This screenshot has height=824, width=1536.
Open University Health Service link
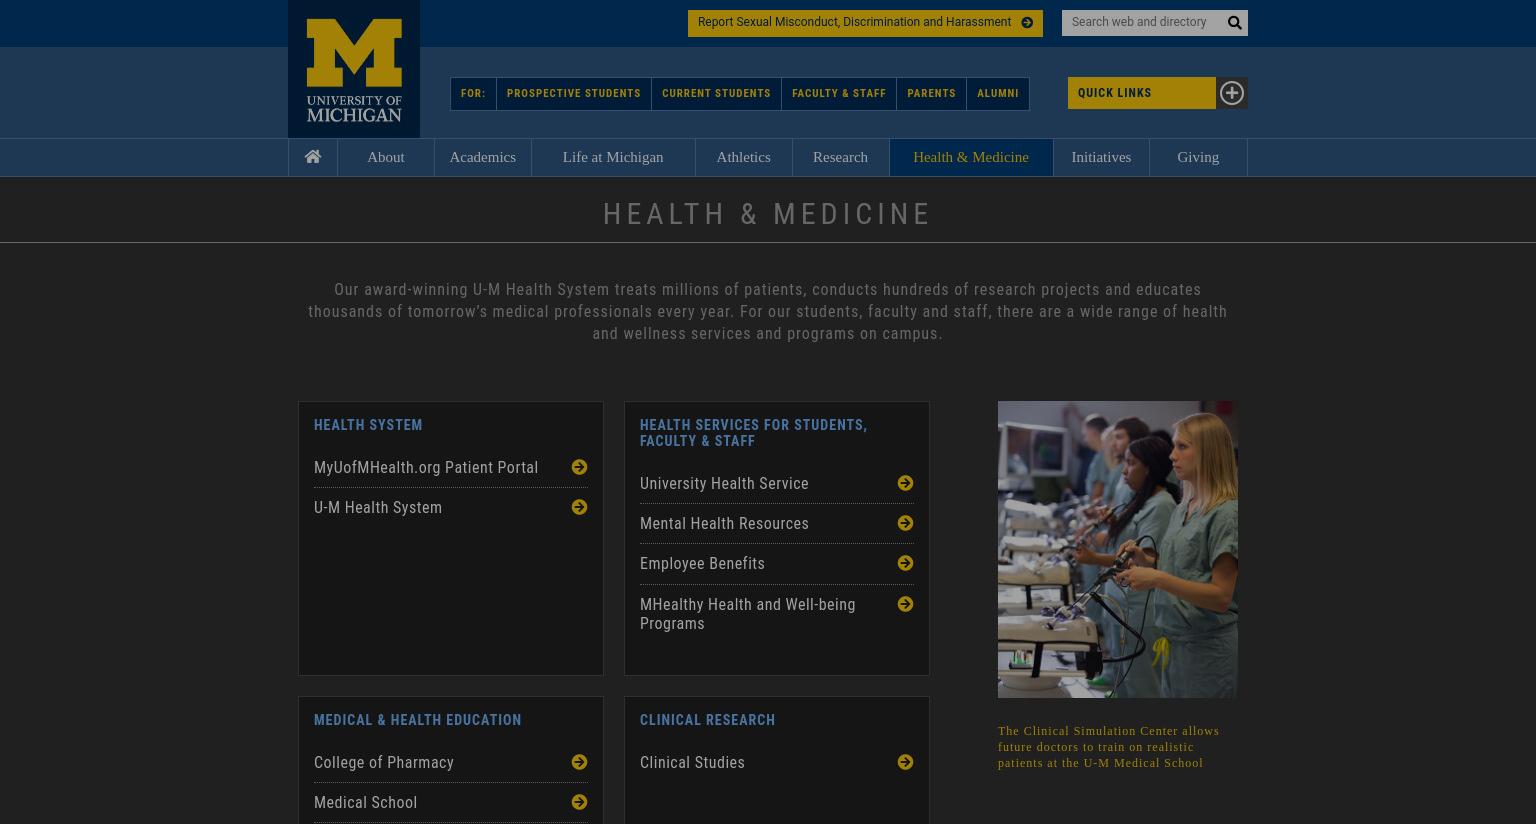point(724,483)
